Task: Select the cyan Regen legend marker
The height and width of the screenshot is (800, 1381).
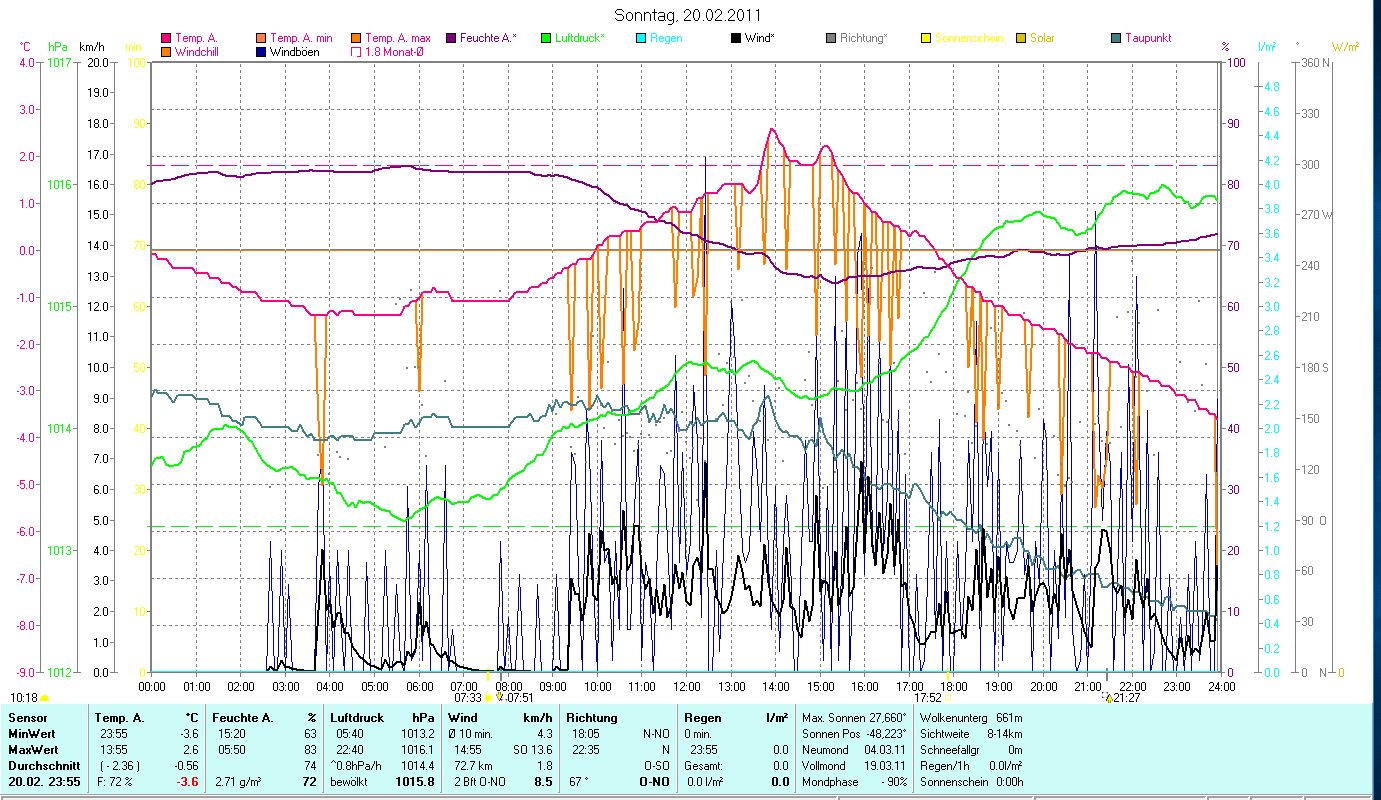Action: [641, 38]
